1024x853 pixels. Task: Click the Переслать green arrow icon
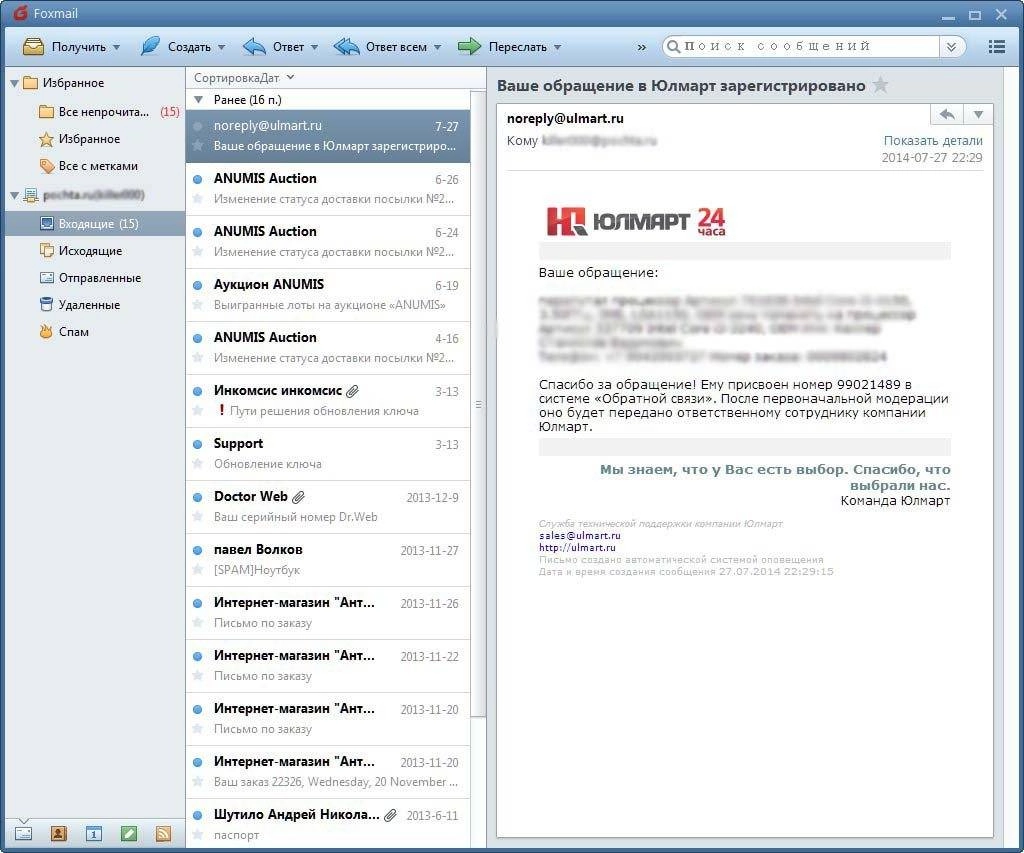pos(469,46)
